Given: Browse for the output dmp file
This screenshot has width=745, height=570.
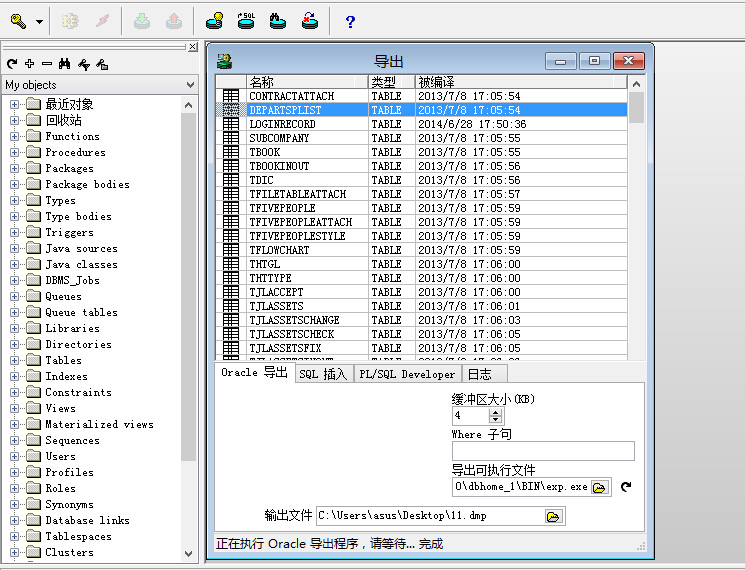Looking at the screenshot, I should [554, 516].
